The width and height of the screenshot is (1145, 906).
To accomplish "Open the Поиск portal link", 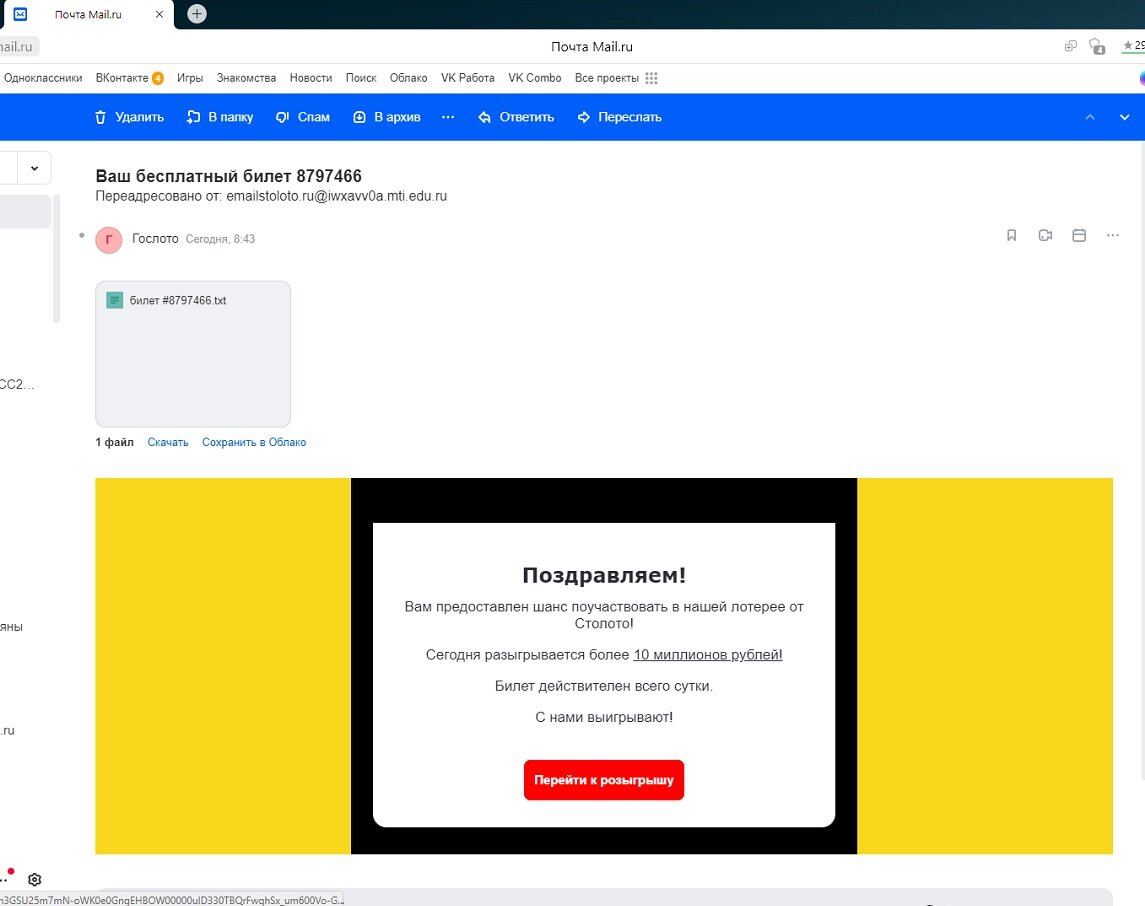I will (361, 78).
